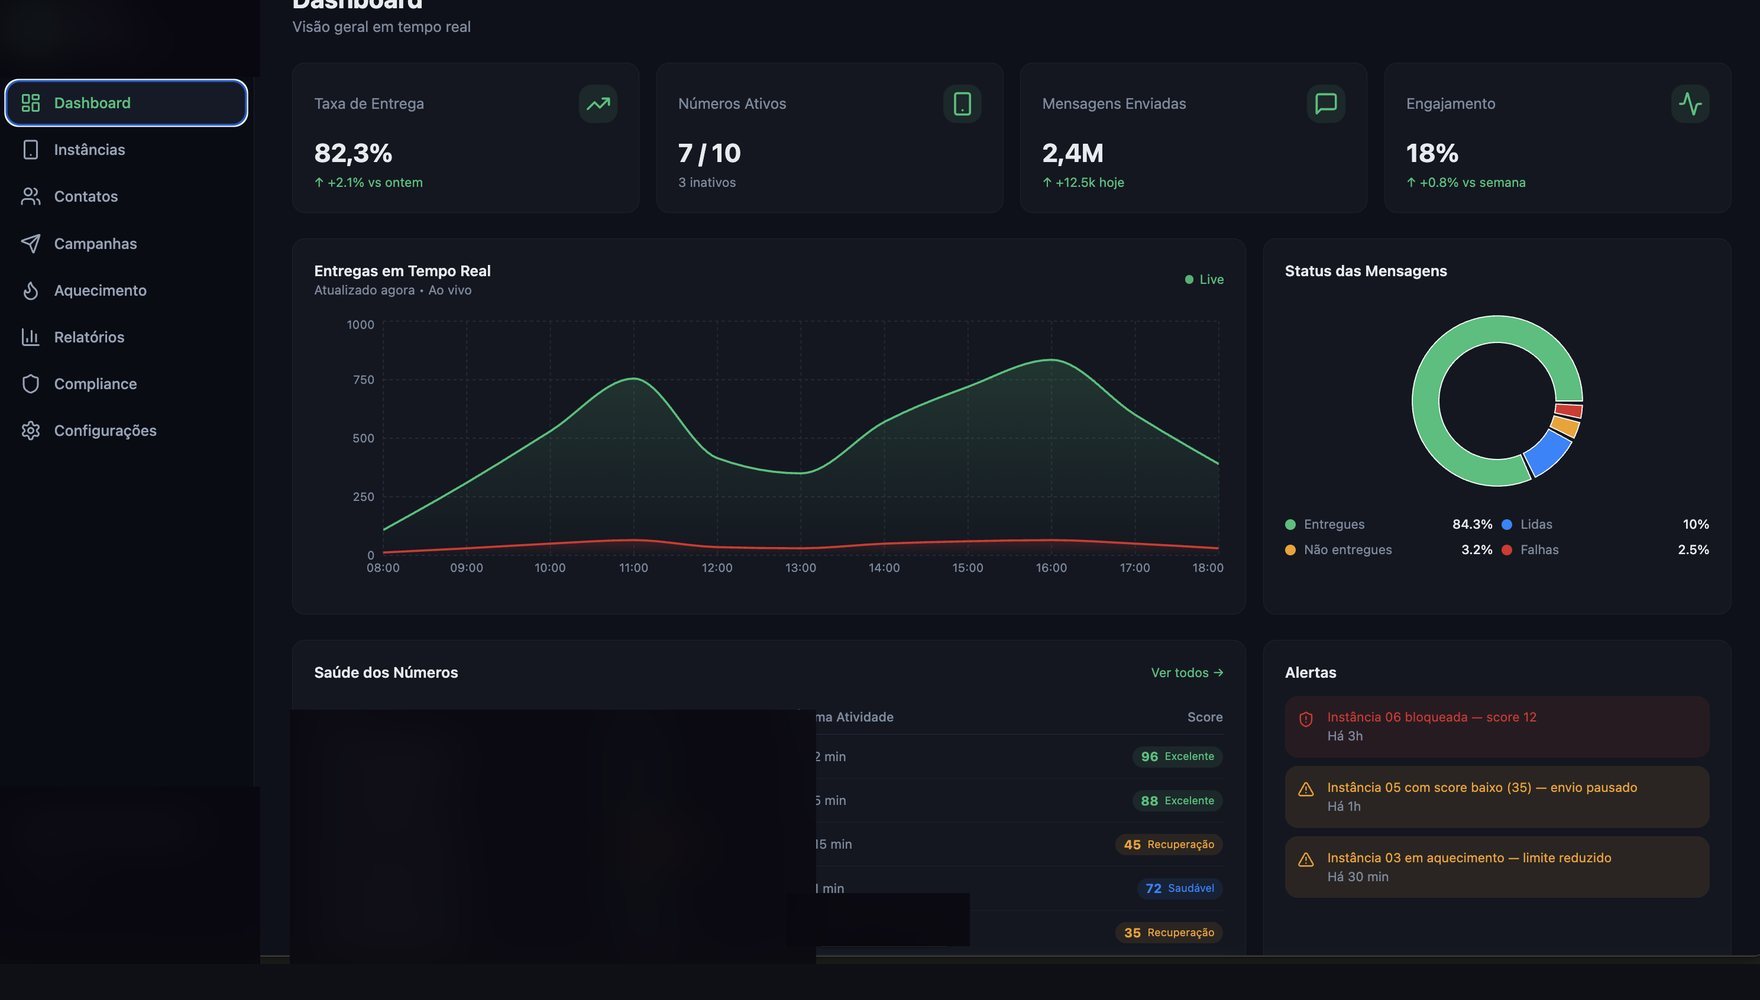This screenshot has height=1000, width=1760.
Task: Click the Dashboard grid icon in sidebar
Action: click(31, 103)
